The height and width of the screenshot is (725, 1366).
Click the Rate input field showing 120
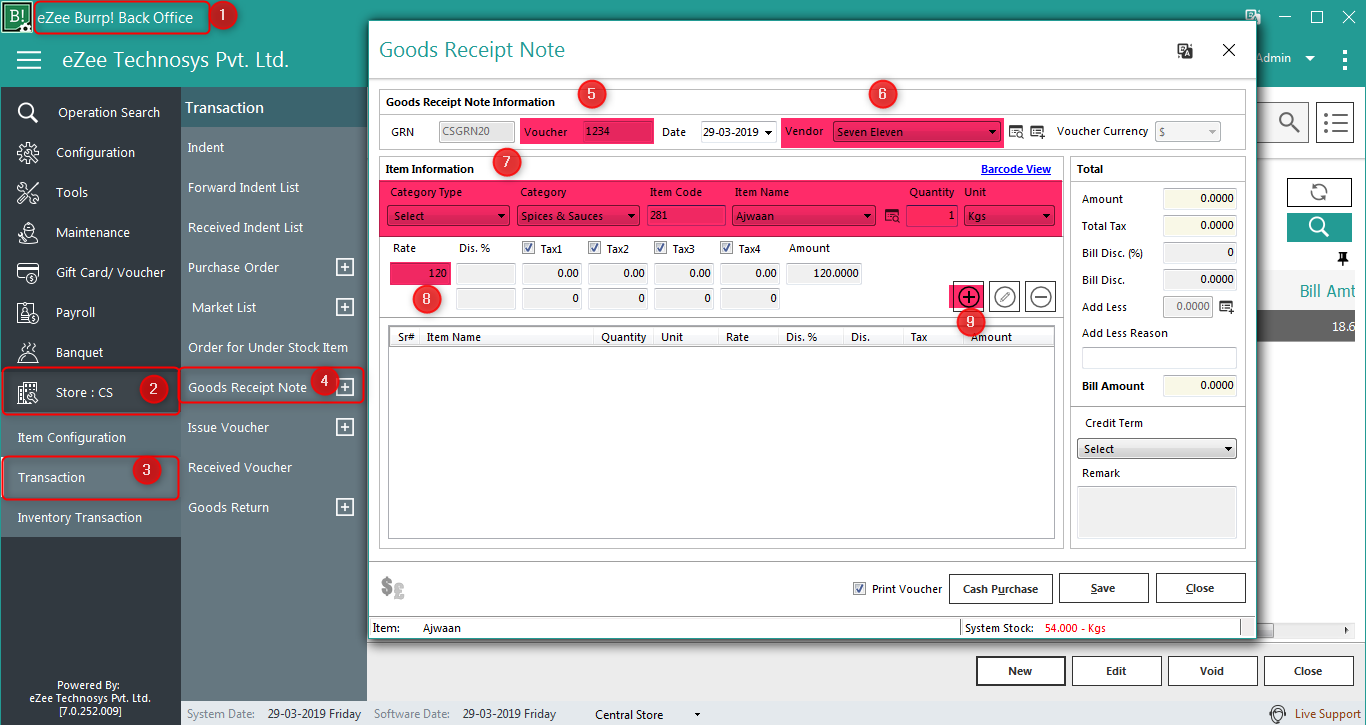pyautogui.click(x=420, y=273)
